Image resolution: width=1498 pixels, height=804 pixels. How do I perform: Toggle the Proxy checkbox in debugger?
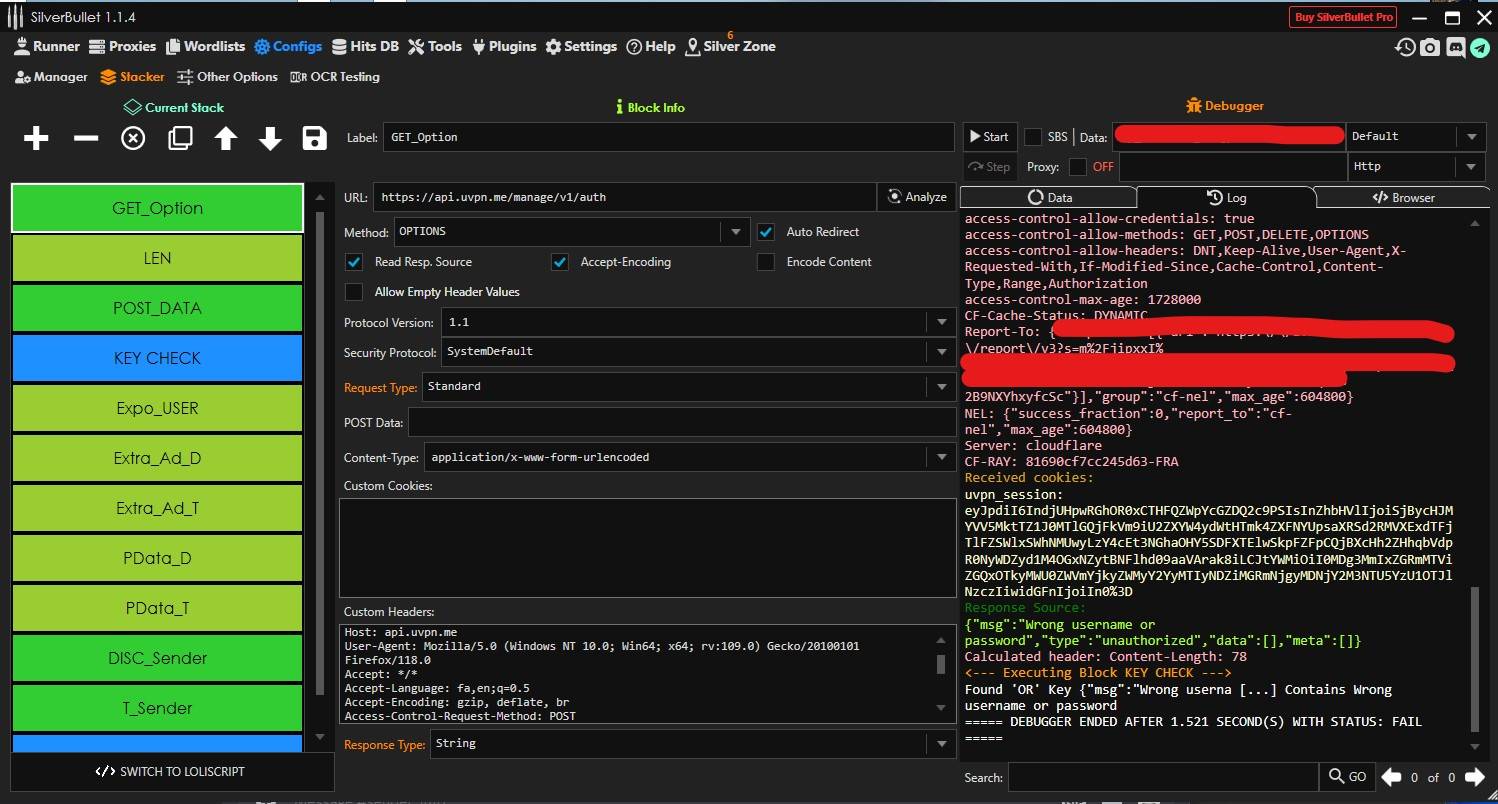click(x=1077, y=167)
